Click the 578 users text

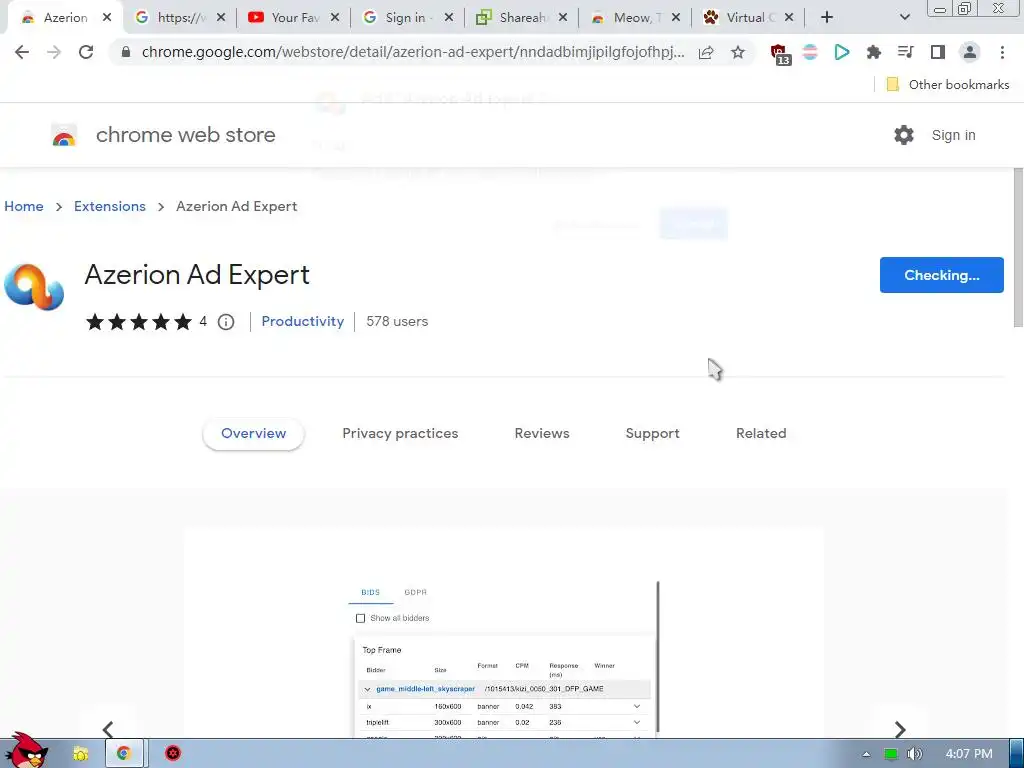pyautogui.click(x=397, y=321)
